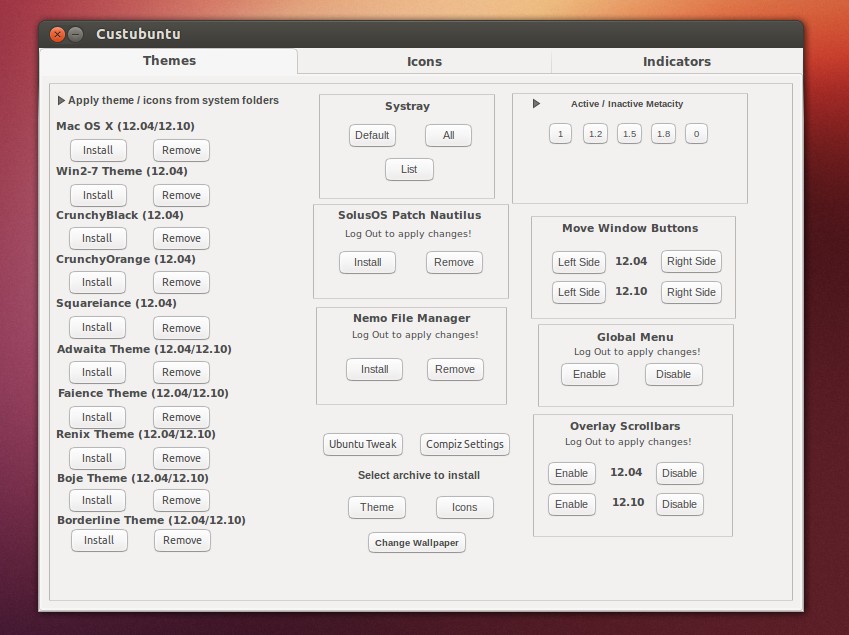Viewport: 849px width, 635px height.
Task: Disable Overlay Scrollbars for 12.04
Action: click(x=680, y=473)
